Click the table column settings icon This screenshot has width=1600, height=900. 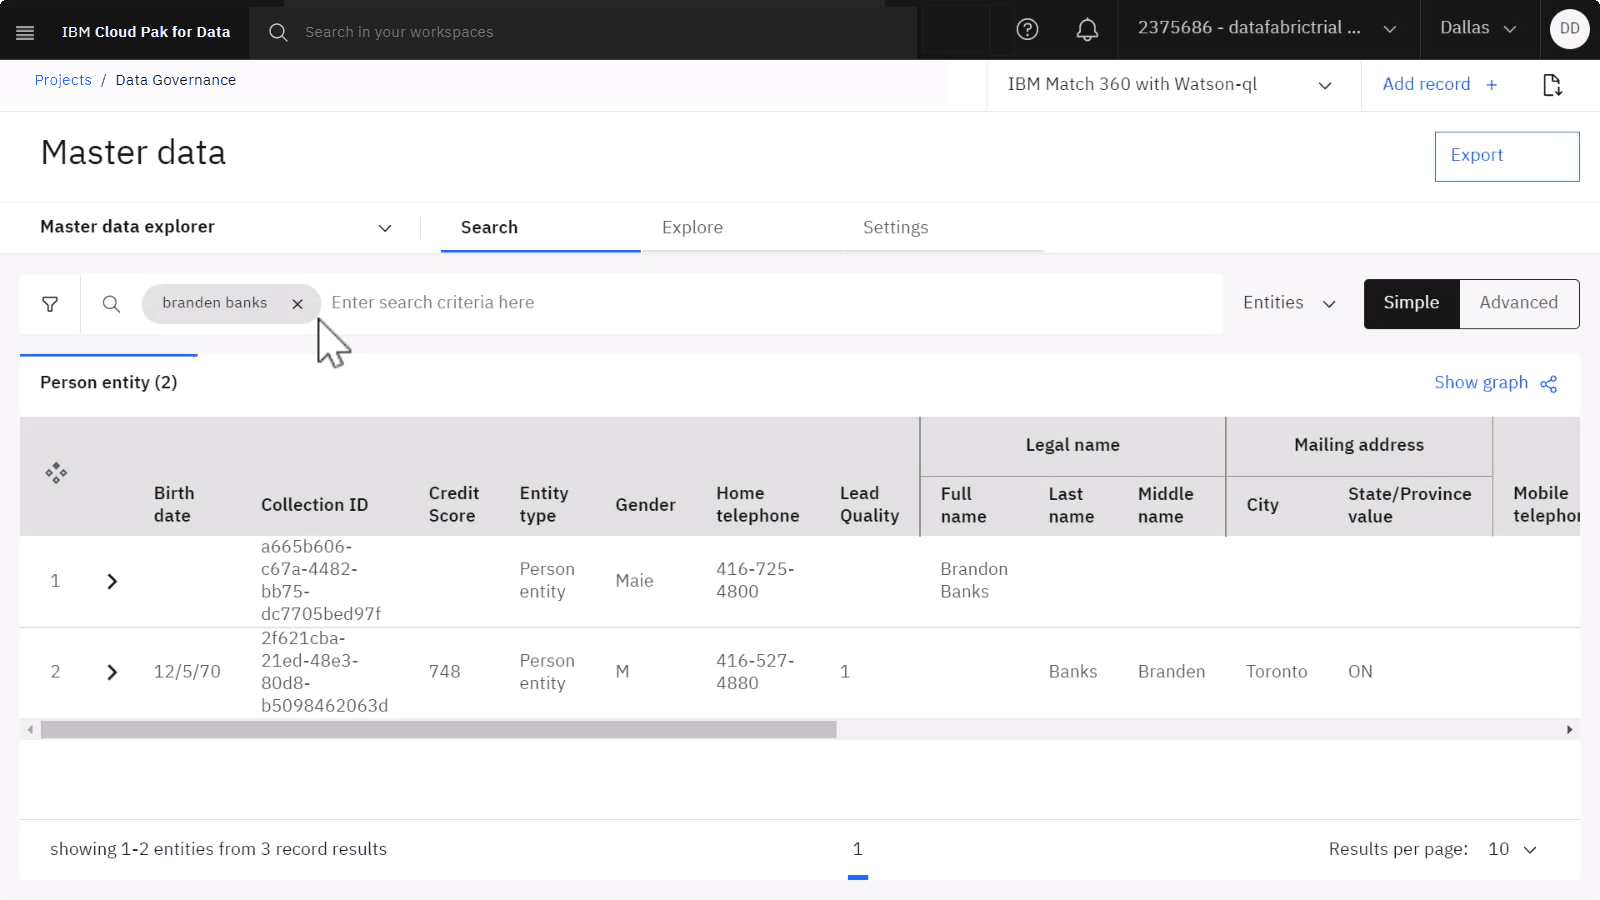56,473
